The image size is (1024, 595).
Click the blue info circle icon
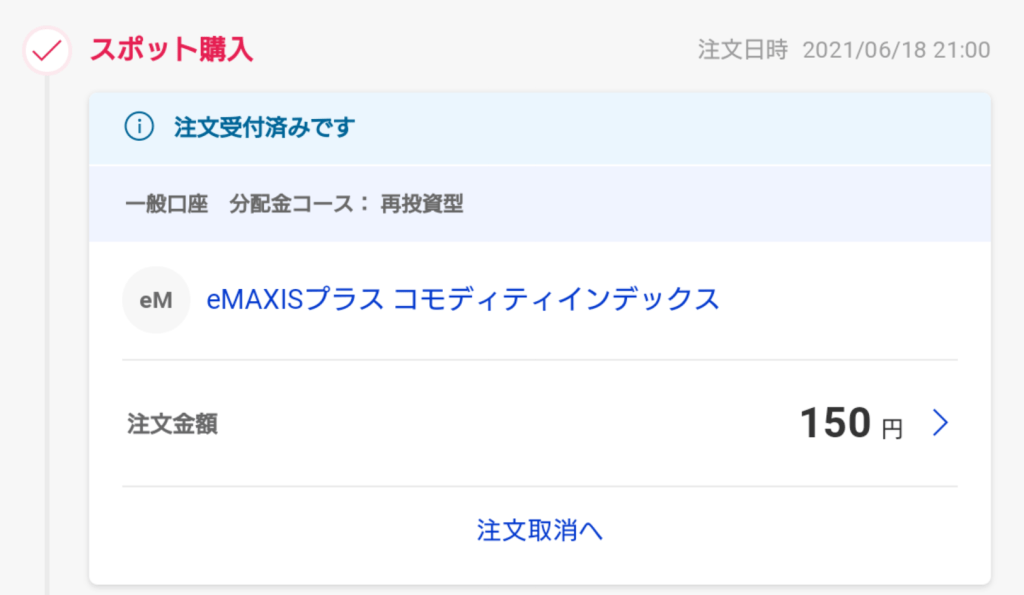point(139,127)
